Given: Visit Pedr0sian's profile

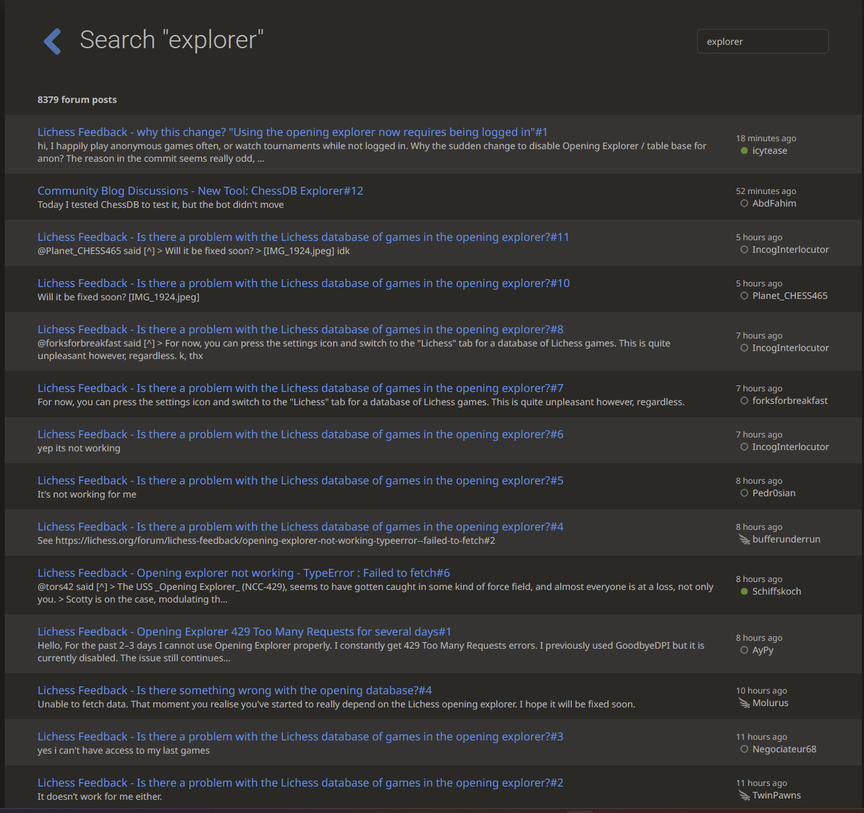Looking at the screenshot, I should pyautogui.click(x=774, y=493).
